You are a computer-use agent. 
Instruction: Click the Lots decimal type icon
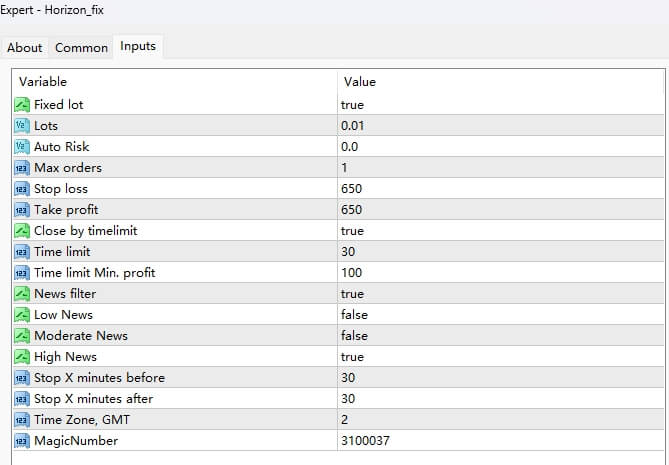coord(22,125)
